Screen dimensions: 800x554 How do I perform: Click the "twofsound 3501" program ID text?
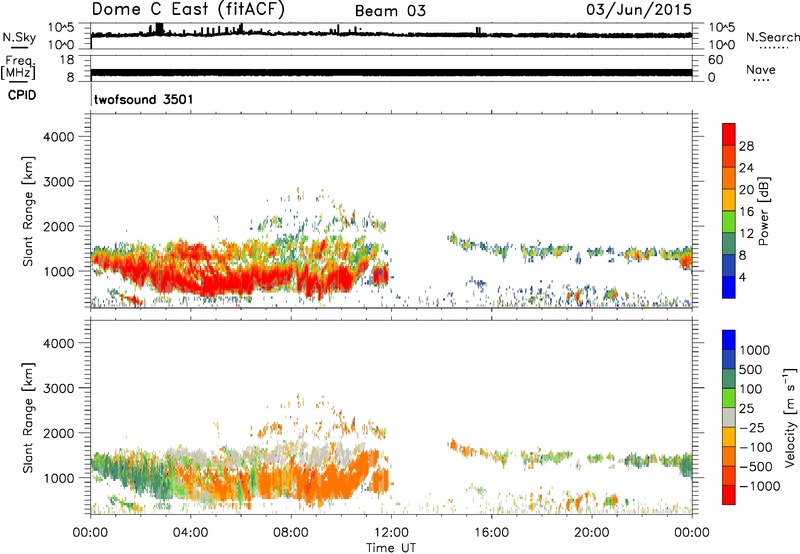point(144,99)
